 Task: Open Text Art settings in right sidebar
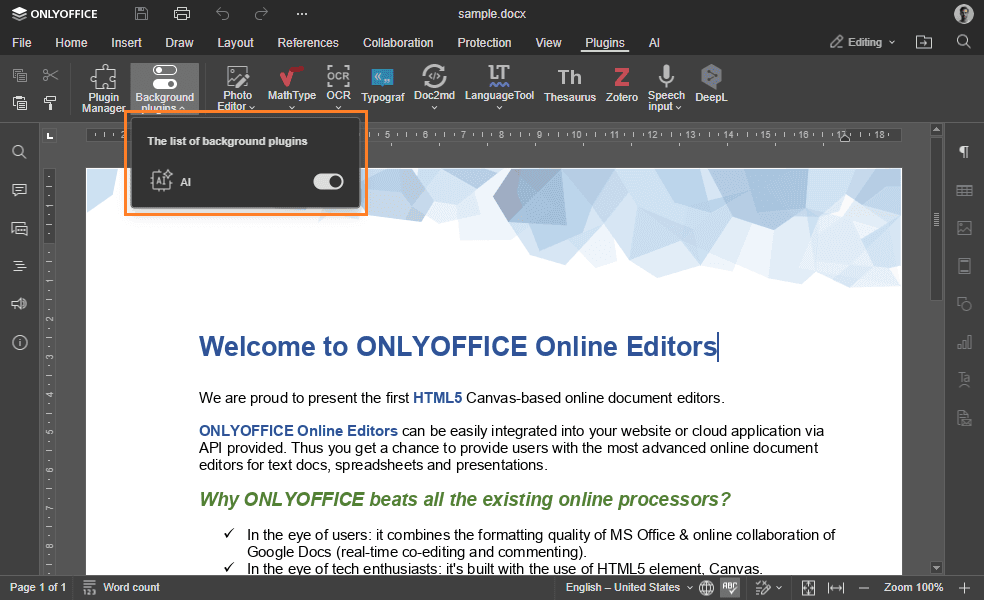[x=964, y=380]
